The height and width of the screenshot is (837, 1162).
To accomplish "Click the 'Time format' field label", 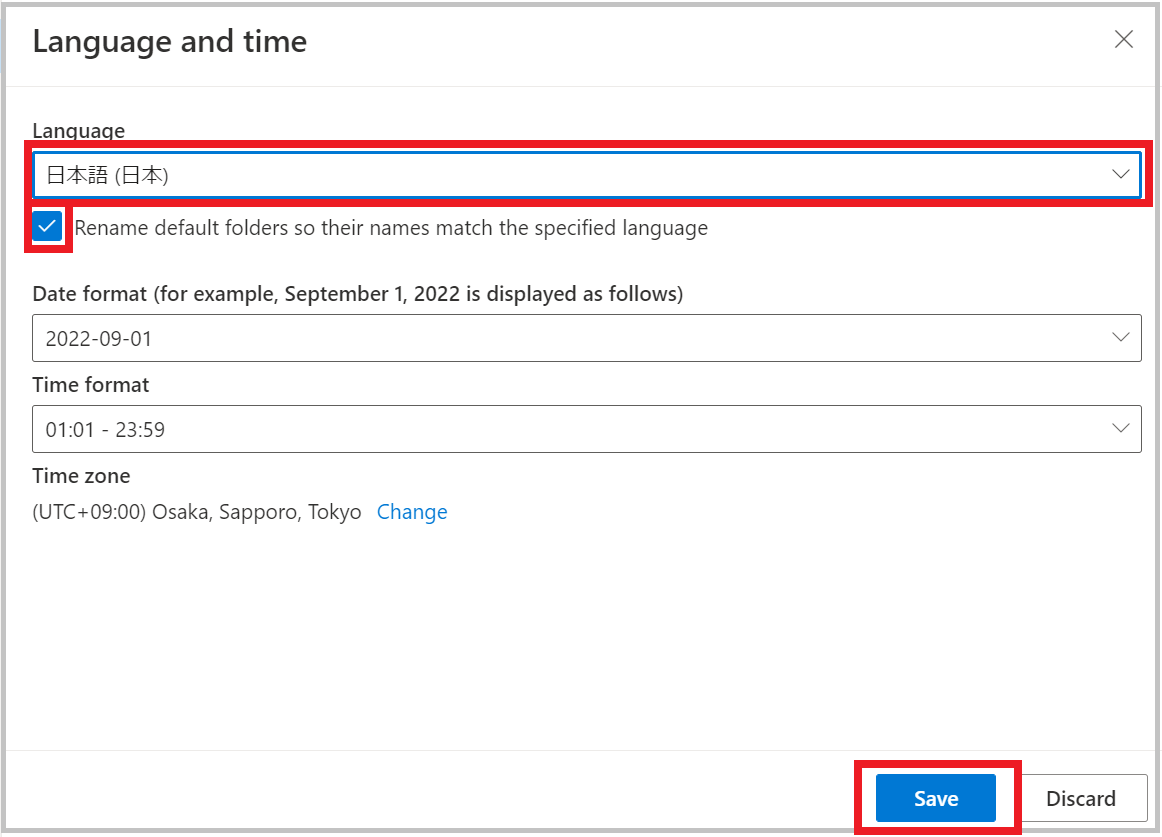I will [91, 385].
